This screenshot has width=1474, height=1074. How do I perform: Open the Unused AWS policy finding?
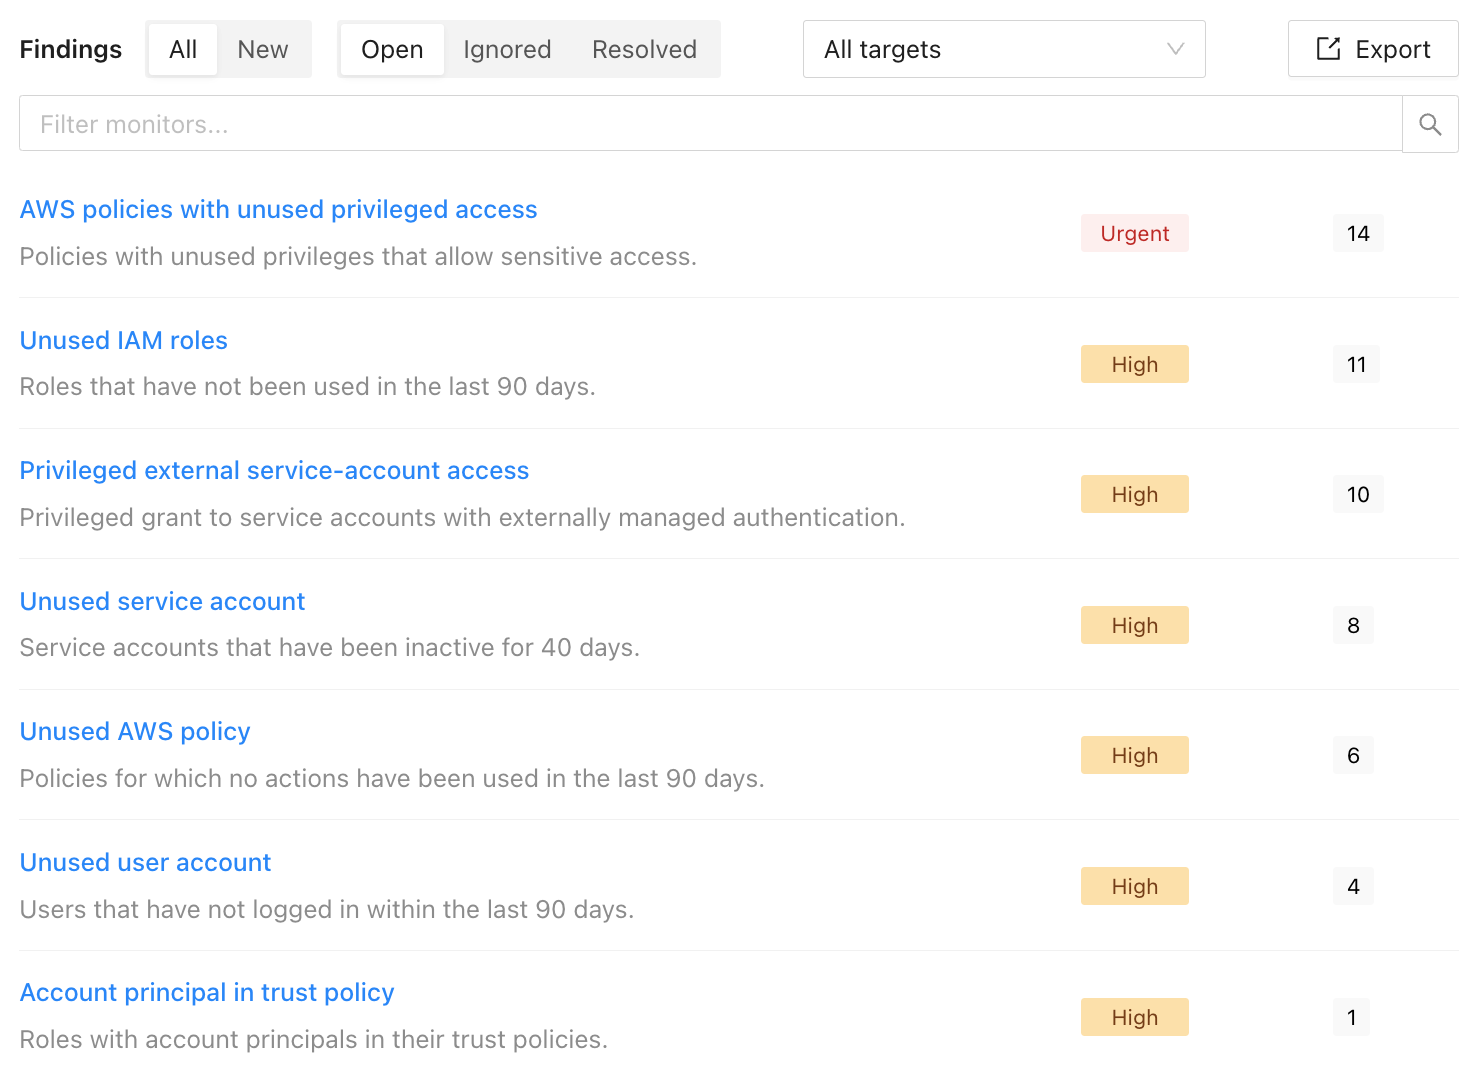tap(135, 731)
